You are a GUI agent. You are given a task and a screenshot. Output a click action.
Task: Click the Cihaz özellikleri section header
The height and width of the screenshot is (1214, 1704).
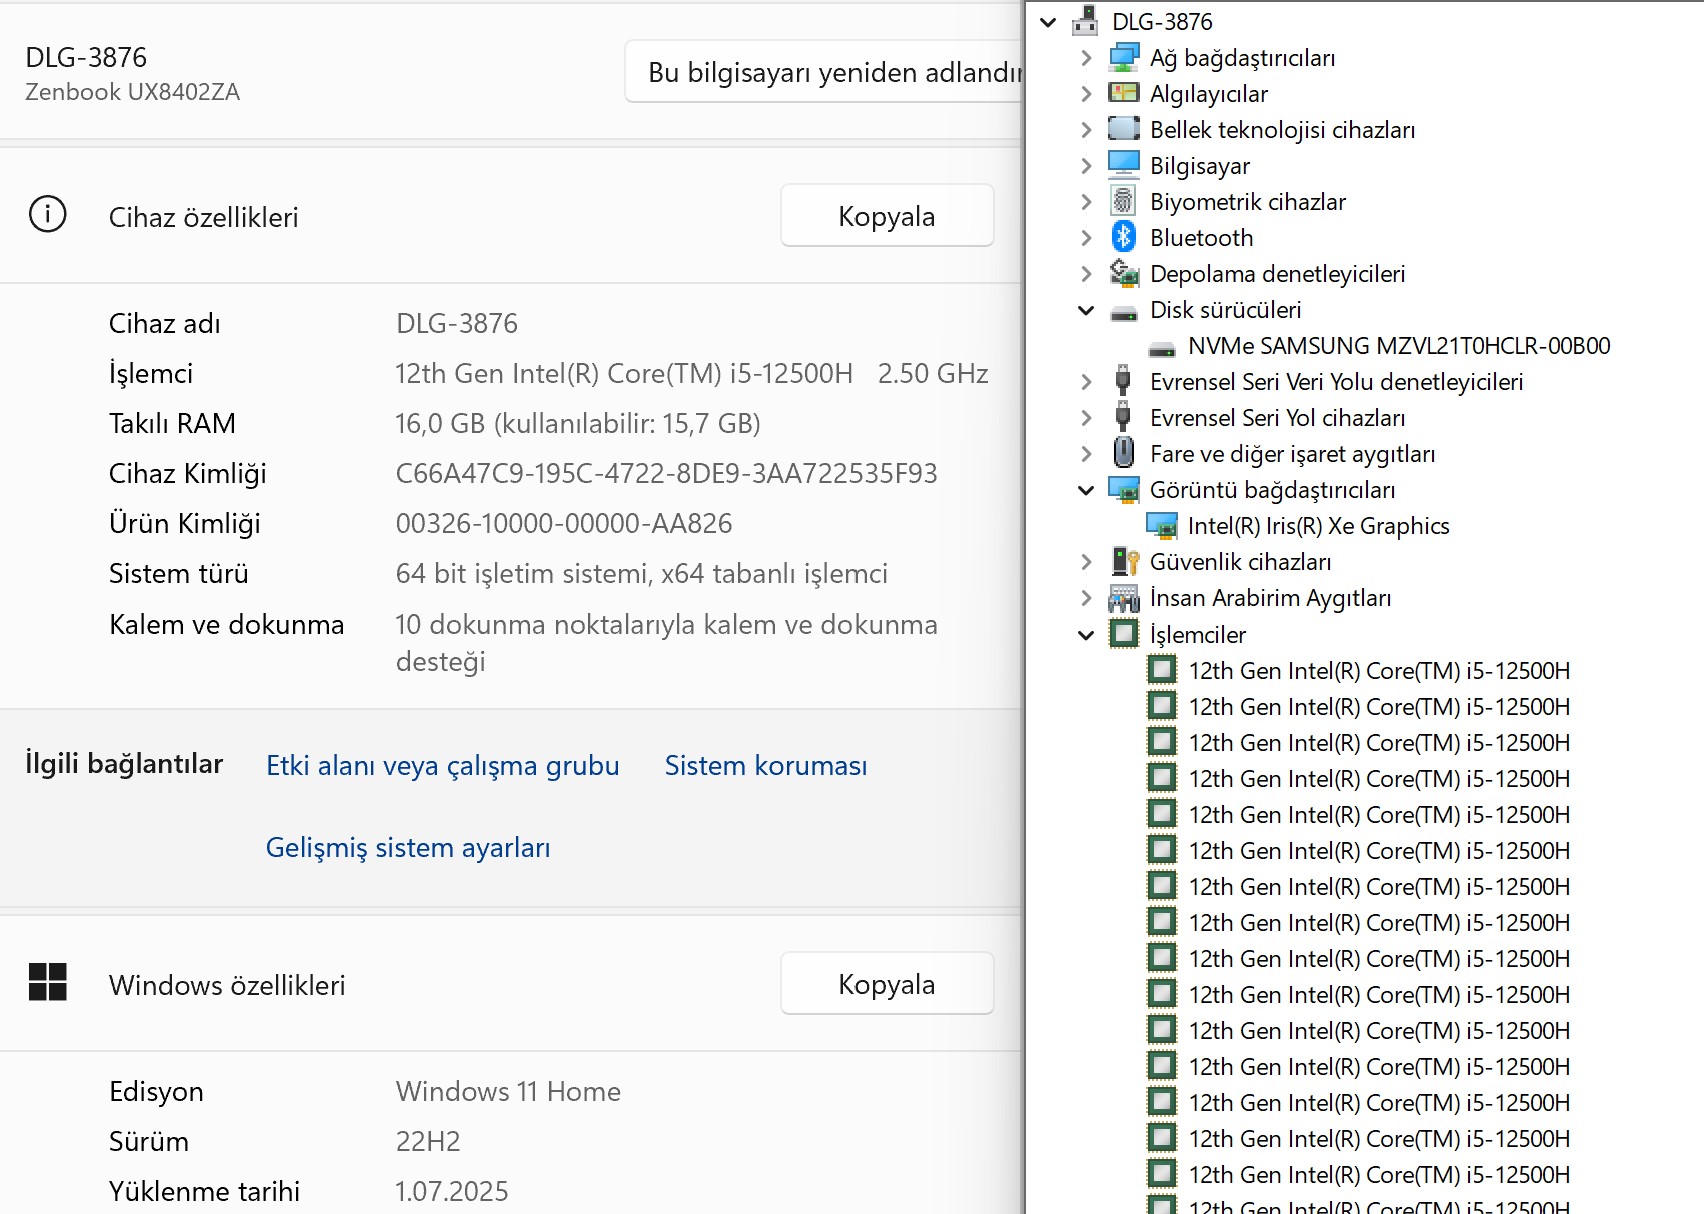pos(203,218)
